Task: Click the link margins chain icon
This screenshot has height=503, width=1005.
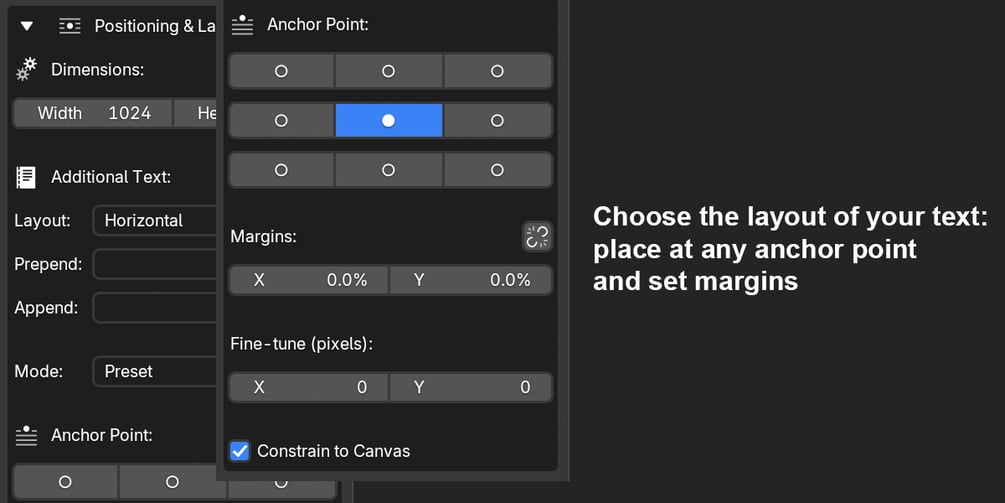Action: 537,237
